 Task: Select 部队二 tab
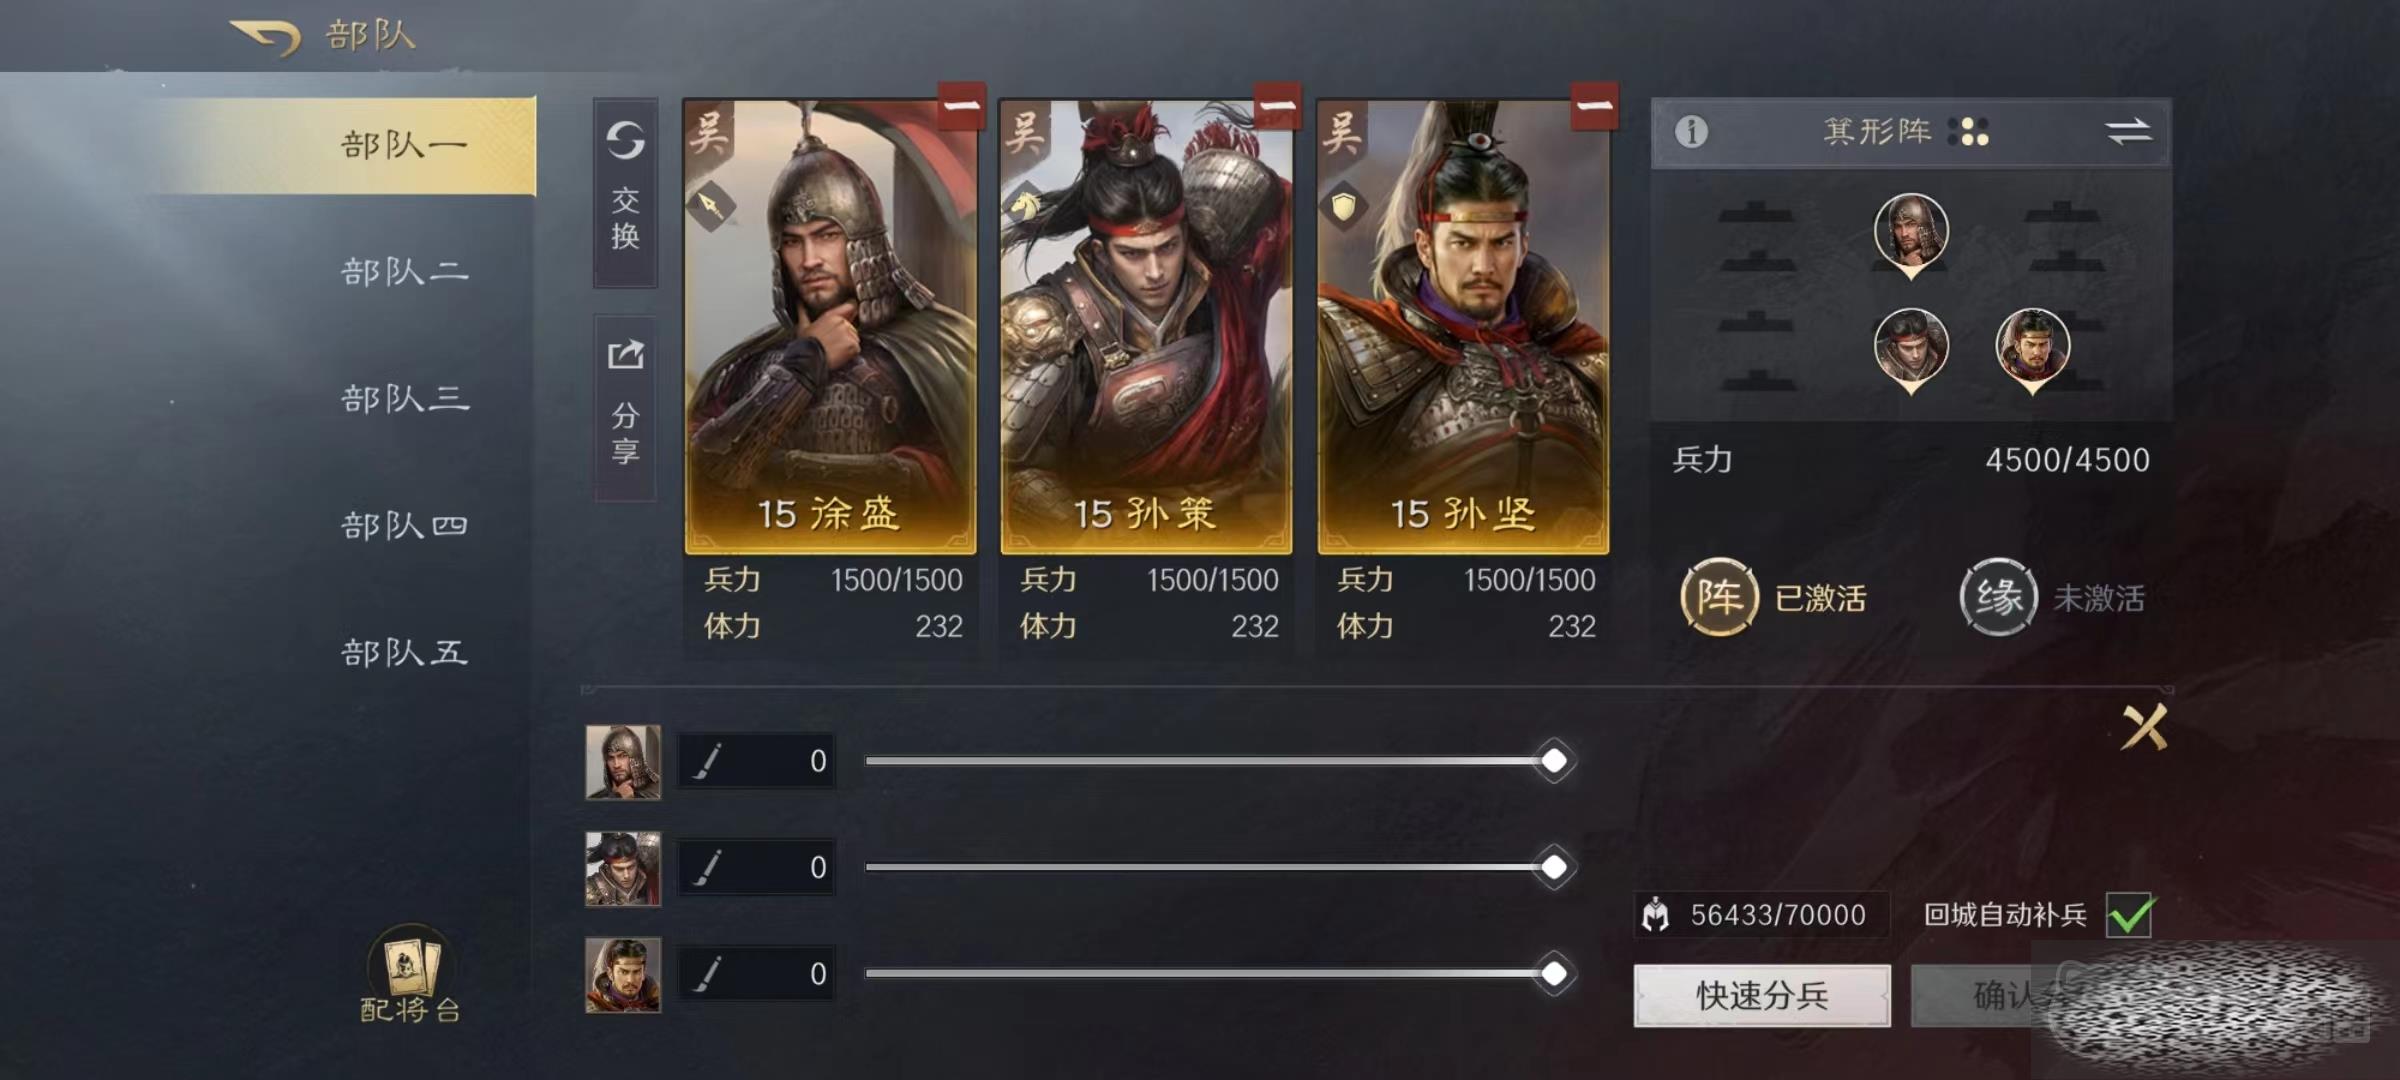tap(404, 272)
